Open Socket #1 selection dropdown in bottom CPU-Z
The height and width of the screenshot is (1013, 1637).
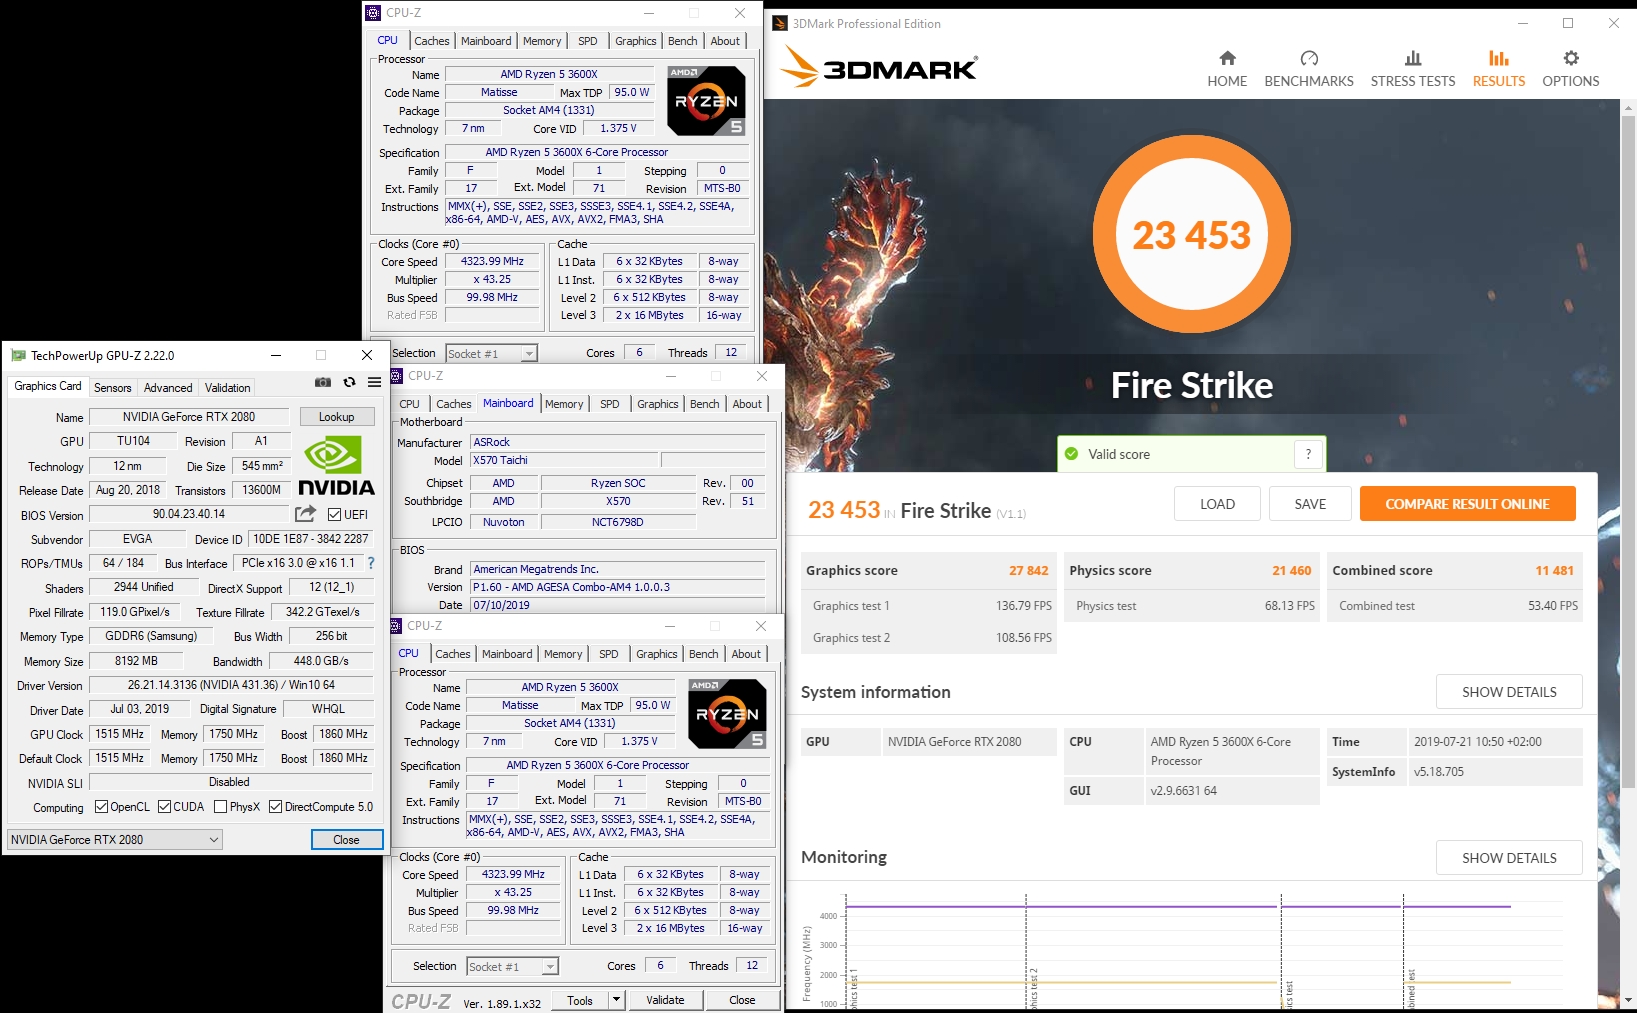(512, 967)
